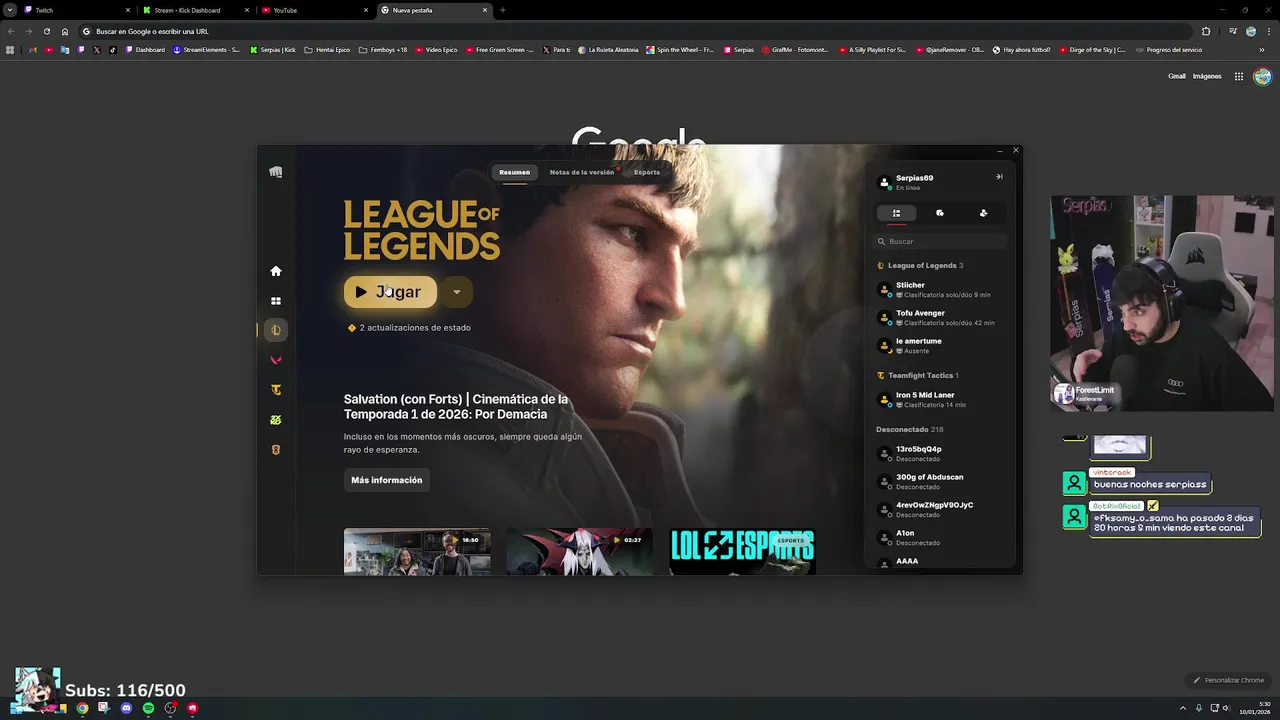1280x720 pixels.
Task: Collapse the social panel with arrow icon
Action: 999,177
